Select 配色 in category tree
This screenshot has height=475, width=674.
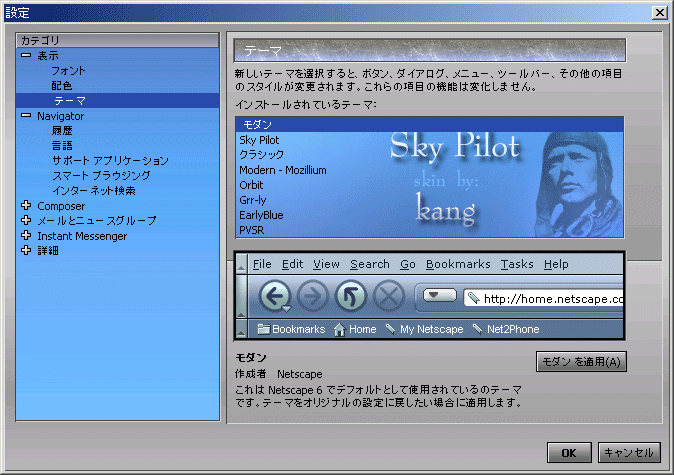[x=62, y=86]
